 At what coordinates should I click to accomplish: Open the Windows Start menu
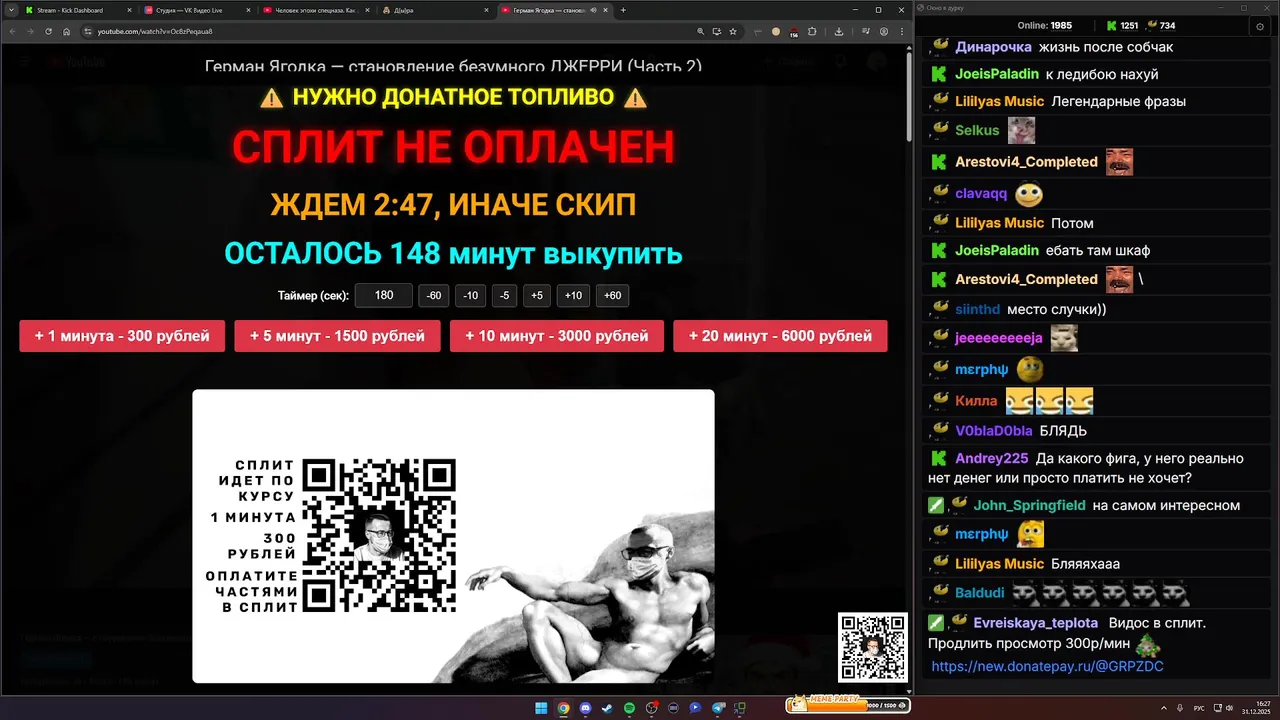(541, 708)
